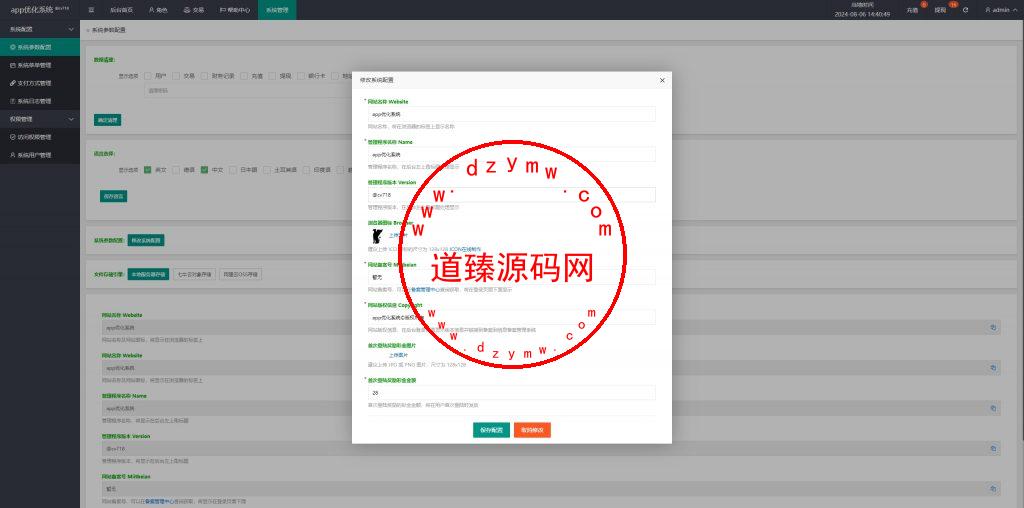Viewport: 1024px width, 508px height.
Task: Focus the dialog Name input field
Action: coord(511,155)
